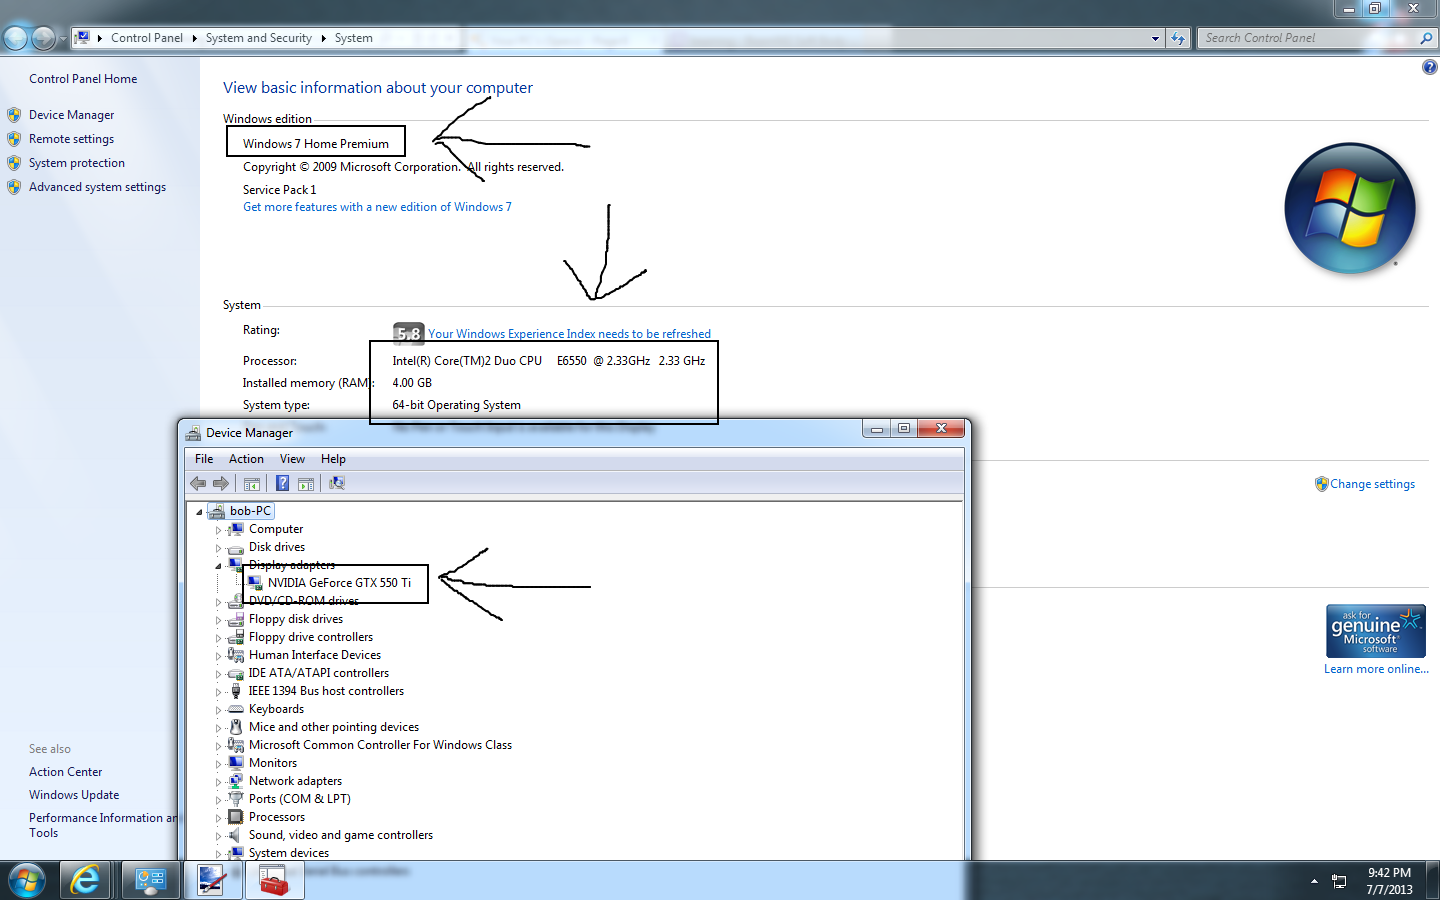The image size is (1440, 900).
Task: Expand the Computer node
Action: [x=218, y=530]
